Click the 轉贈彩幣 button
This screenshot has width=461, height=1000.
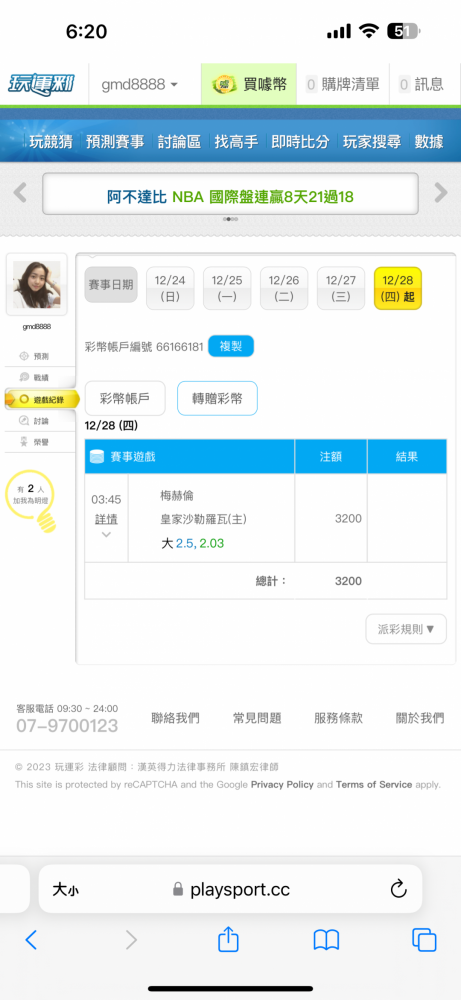coord(217,399)
